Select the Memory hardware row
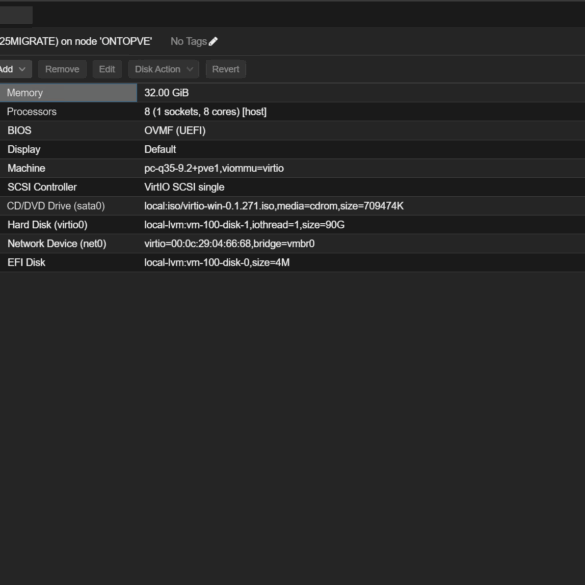 pyautogui.click(x=292, y=93)
